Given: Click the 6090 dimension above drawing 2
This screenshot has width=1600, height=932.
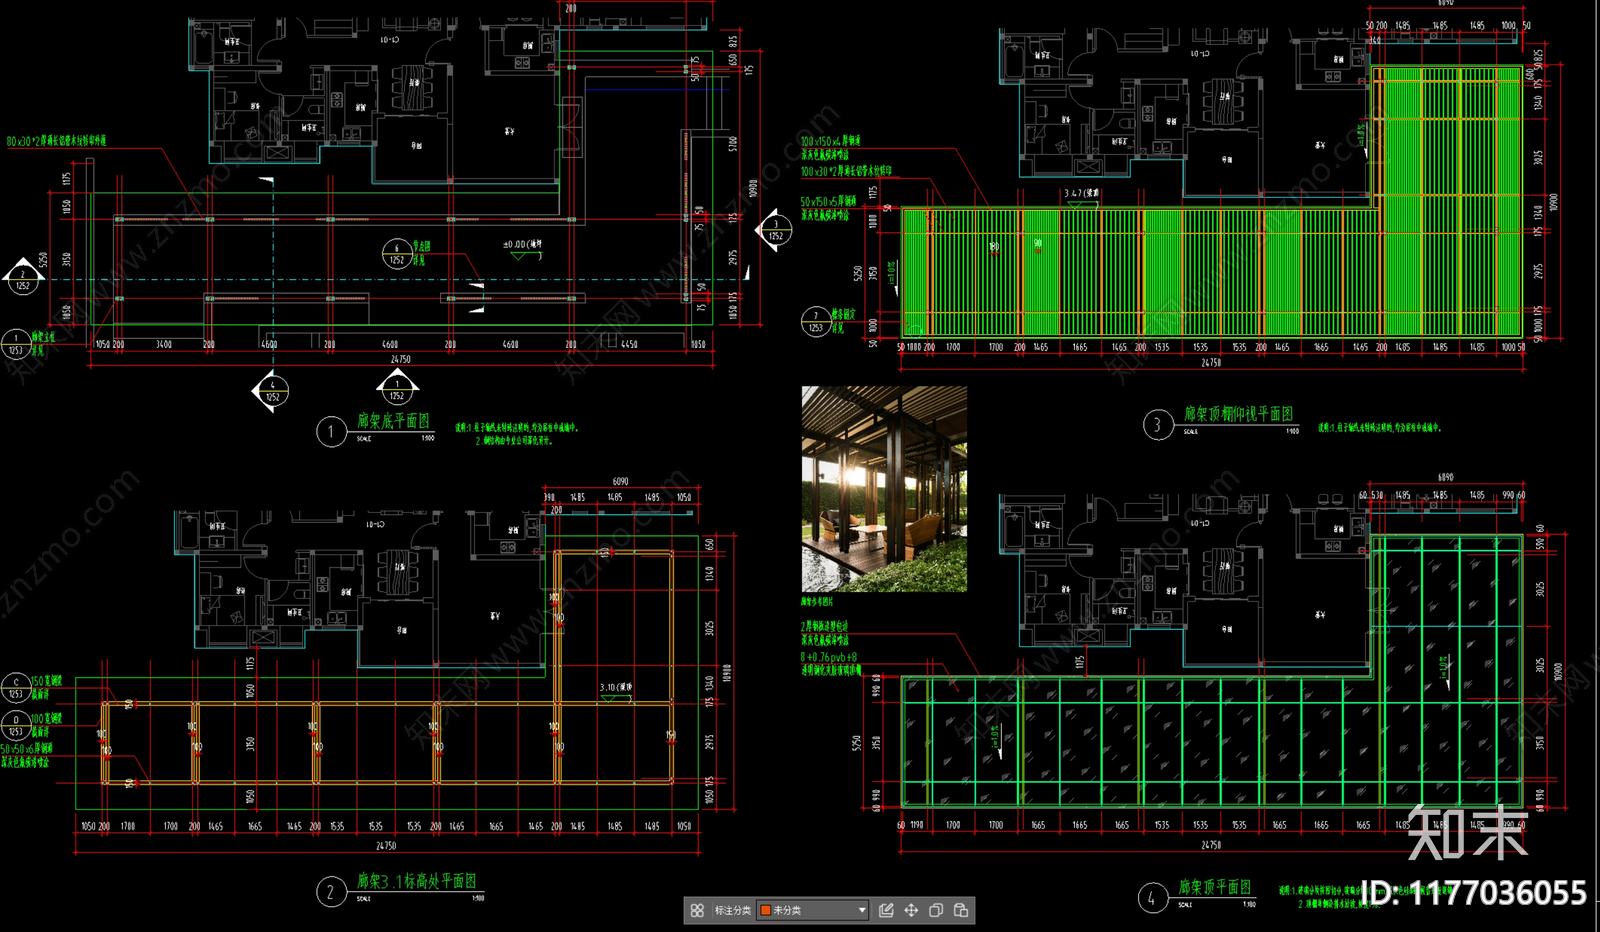Looking at the screenshot, I should 620,481.
